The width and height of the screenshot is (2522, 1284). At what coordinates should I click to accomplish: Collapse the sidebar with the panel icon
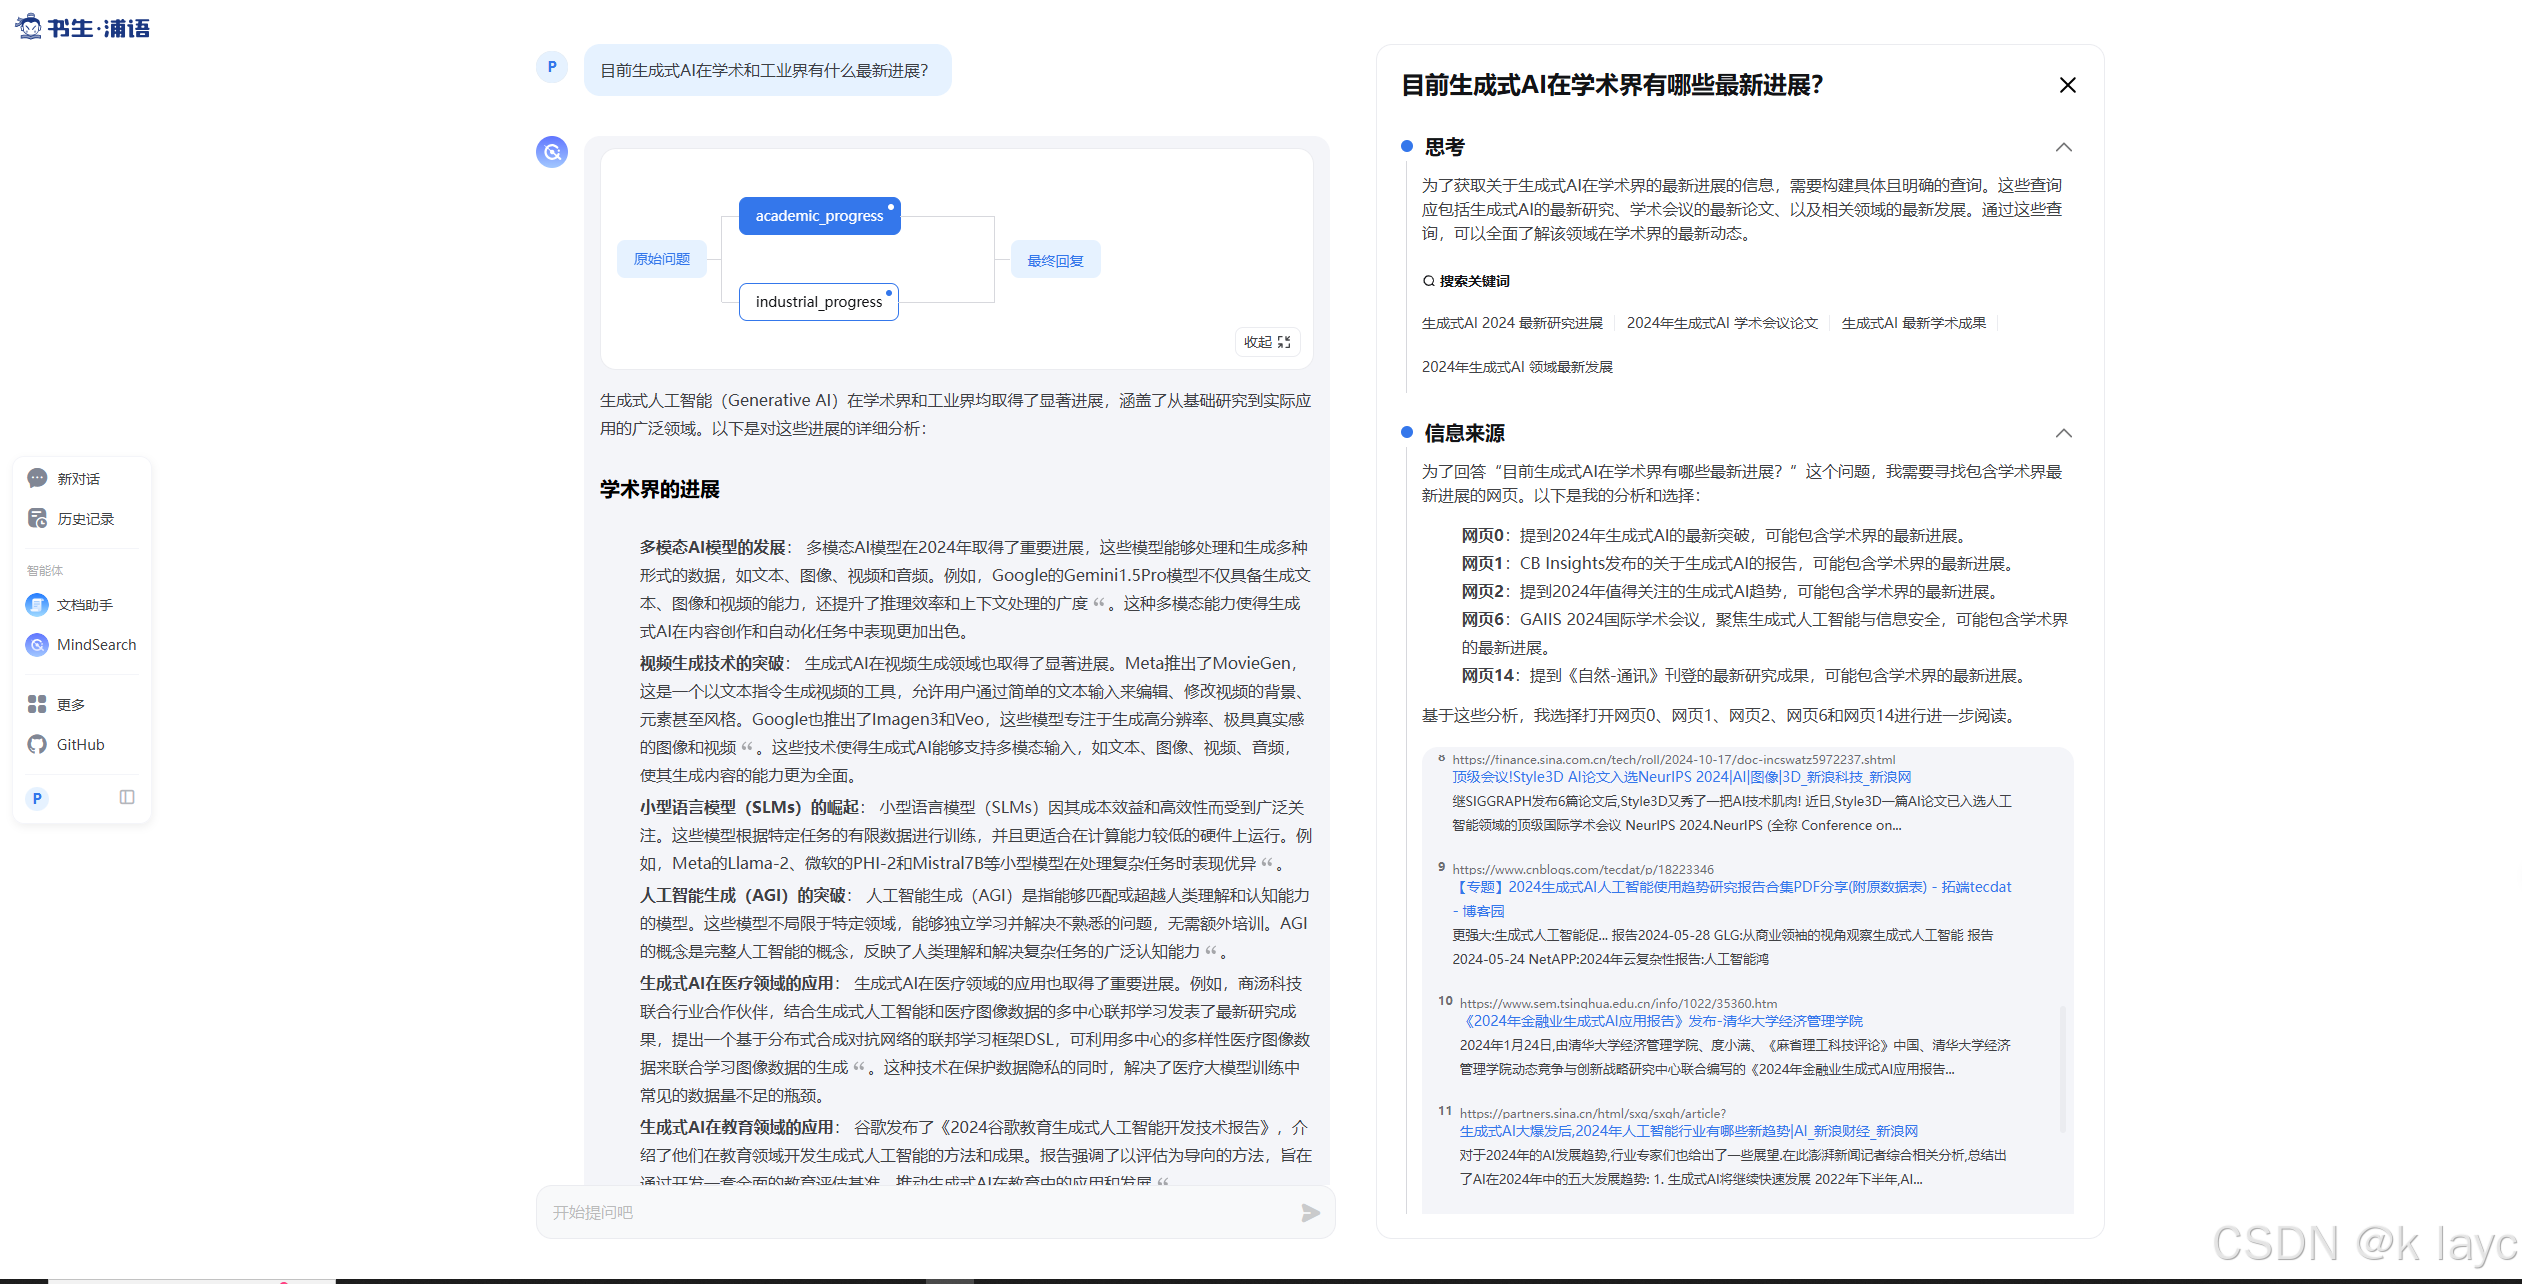coord(127,797)
